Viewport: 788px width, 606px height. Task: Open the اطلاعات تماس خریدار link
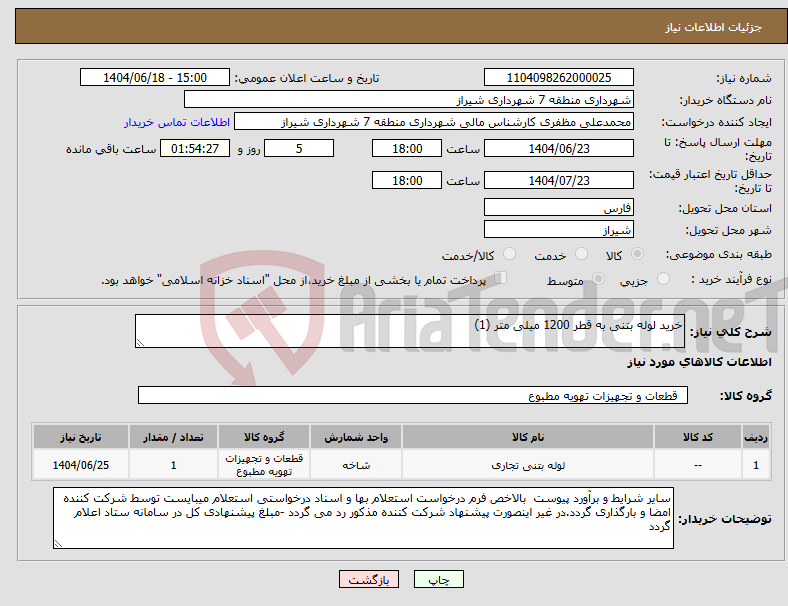coord(177,122)
